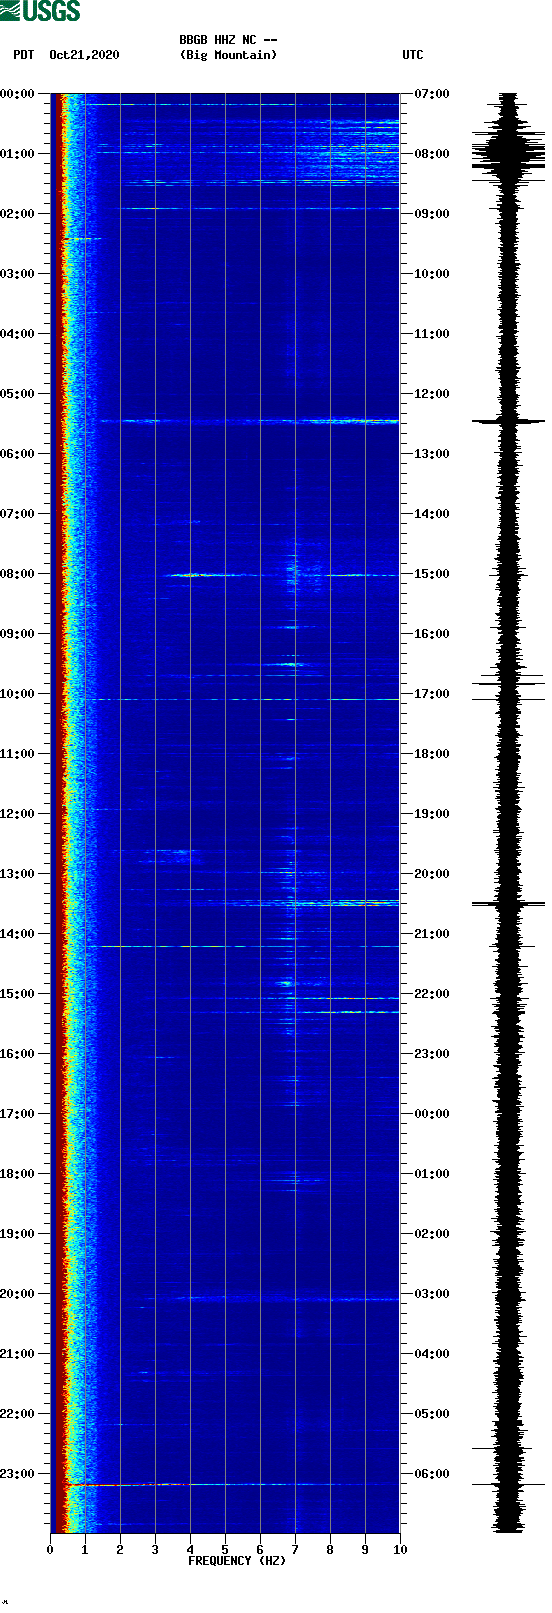This screenshot has width=552, height=1613.
Task: Click the 4 Hz frequency tick label
Action: click(x=190, y=1550)
